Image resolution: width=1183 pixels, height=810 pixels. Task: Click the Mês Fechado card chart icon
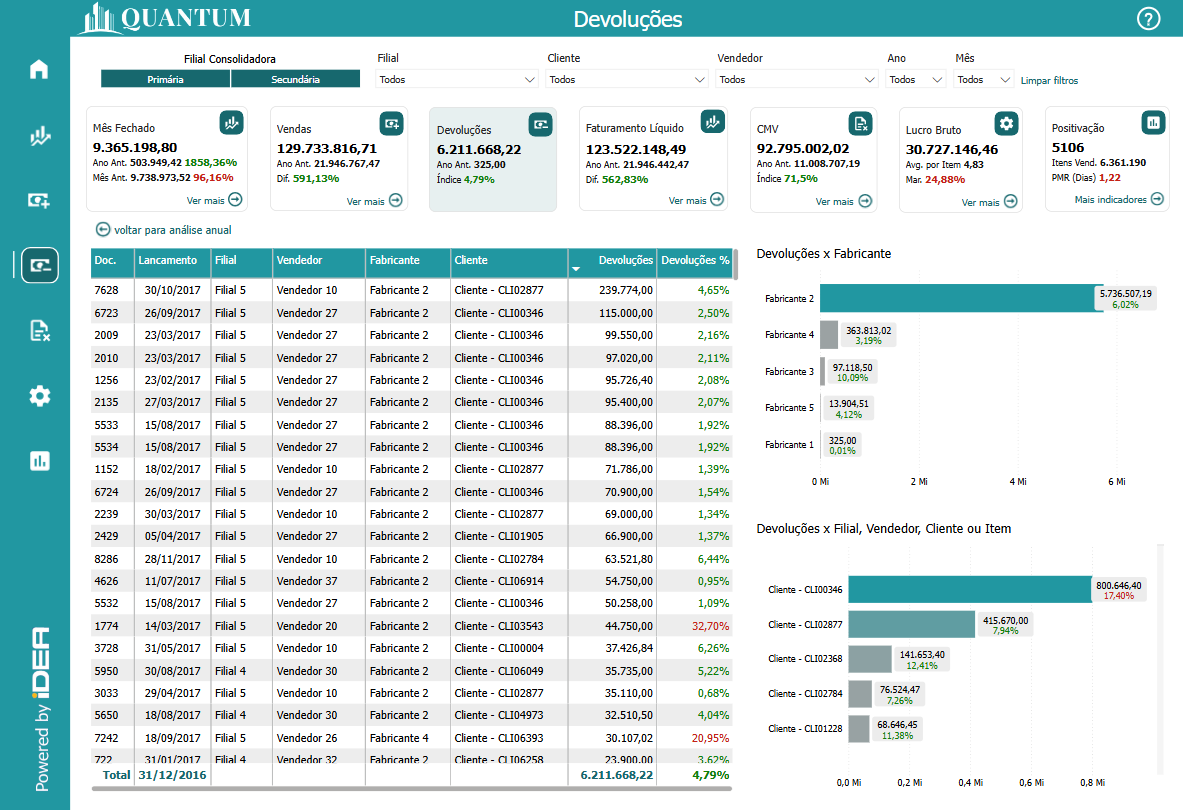[232, 123]
